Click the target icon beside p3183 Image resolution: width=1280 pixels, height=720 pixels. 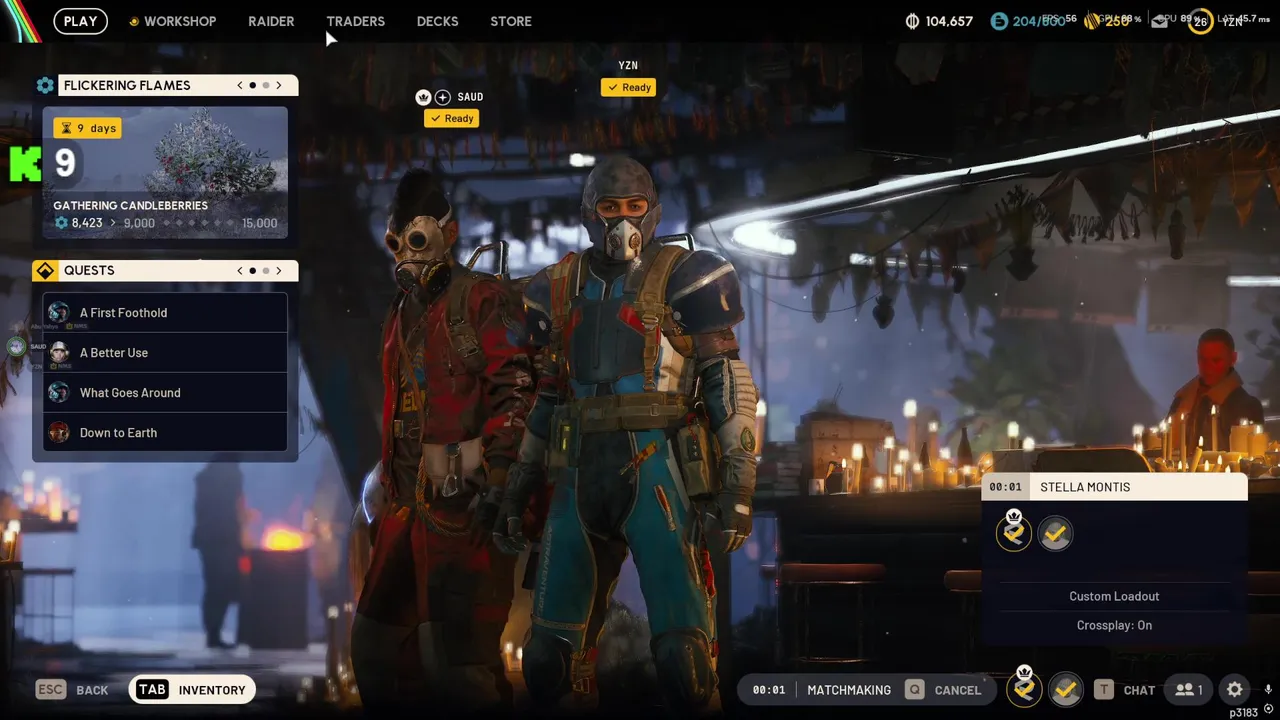click(1268, 709)
